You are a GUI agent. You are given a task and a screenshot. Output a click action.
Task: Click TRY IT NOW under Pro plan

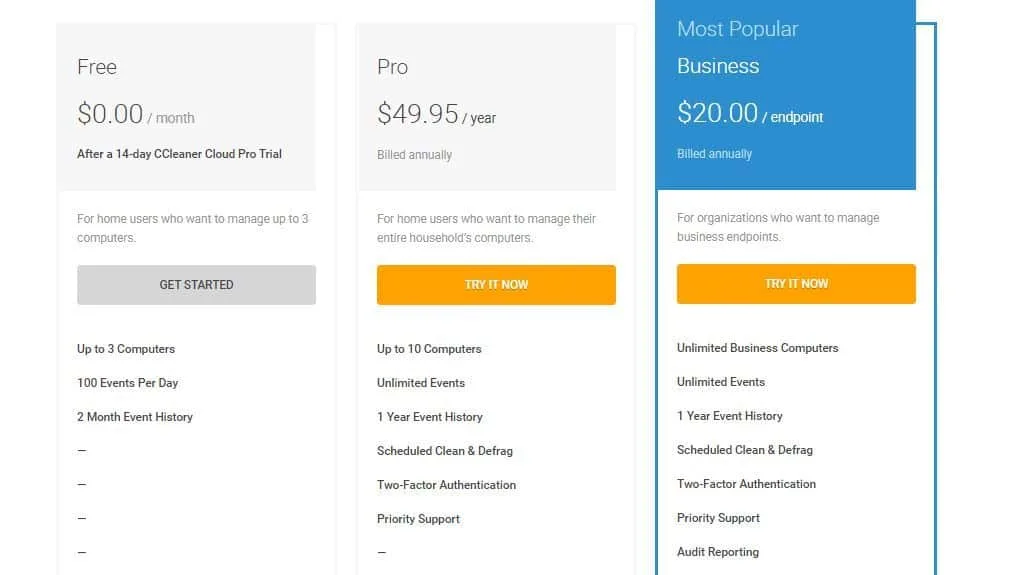point(496,285)
